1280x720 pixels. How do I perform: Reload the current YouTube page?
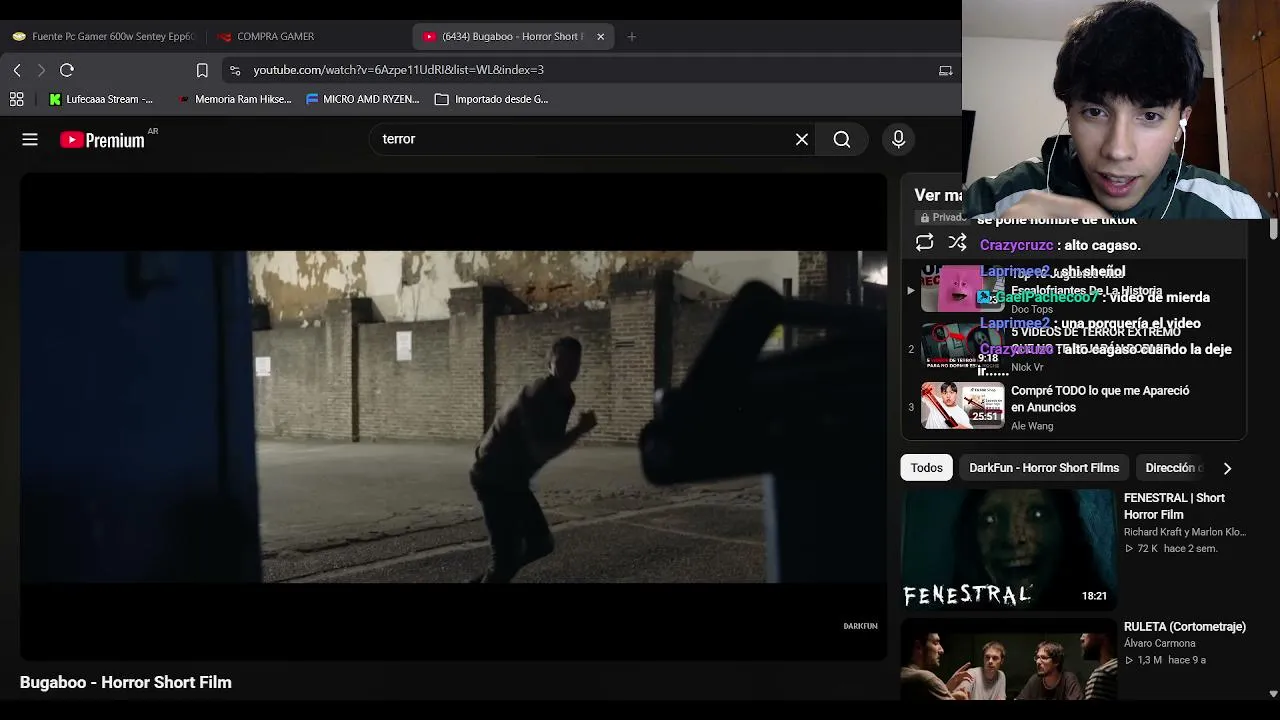pos(67,70)
